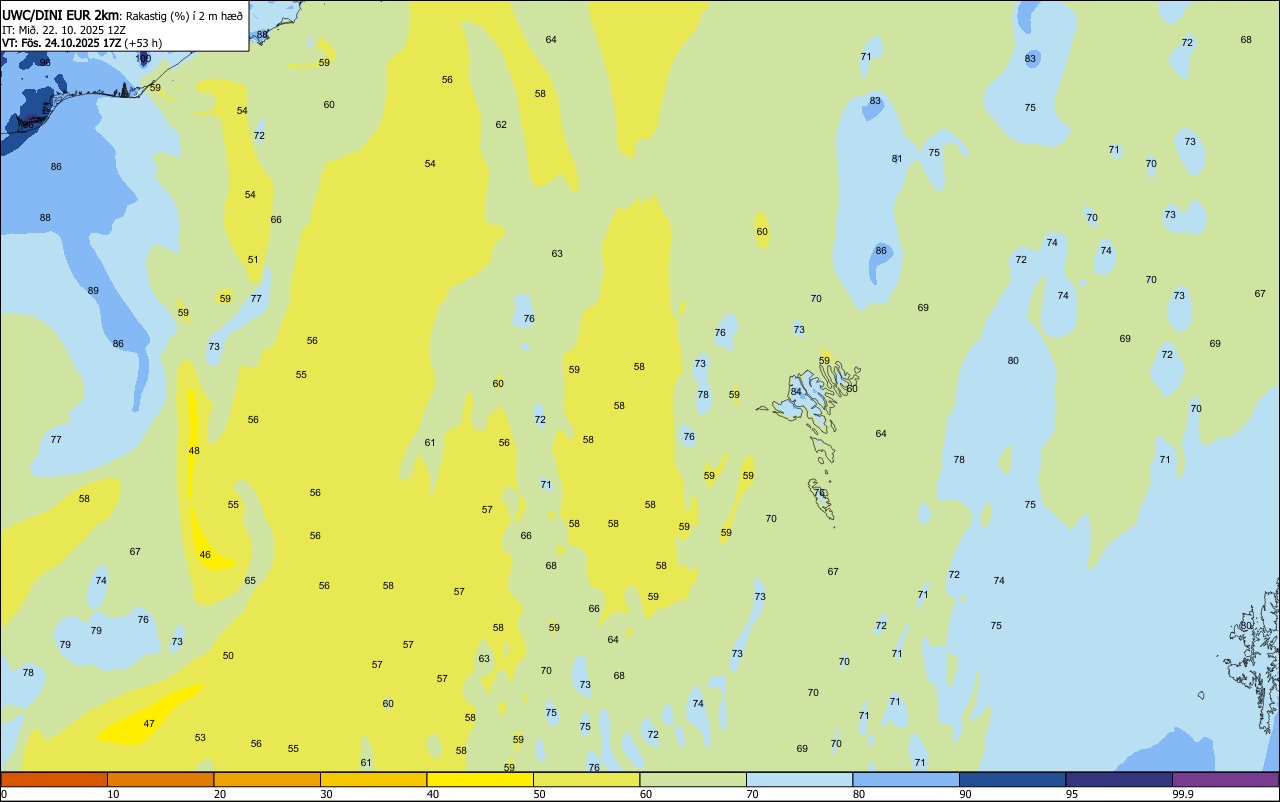The width and height of the screenshot is (1280, 802).
Task: Select the humidity value 53 near the bottom left
Action: (200, 738)
